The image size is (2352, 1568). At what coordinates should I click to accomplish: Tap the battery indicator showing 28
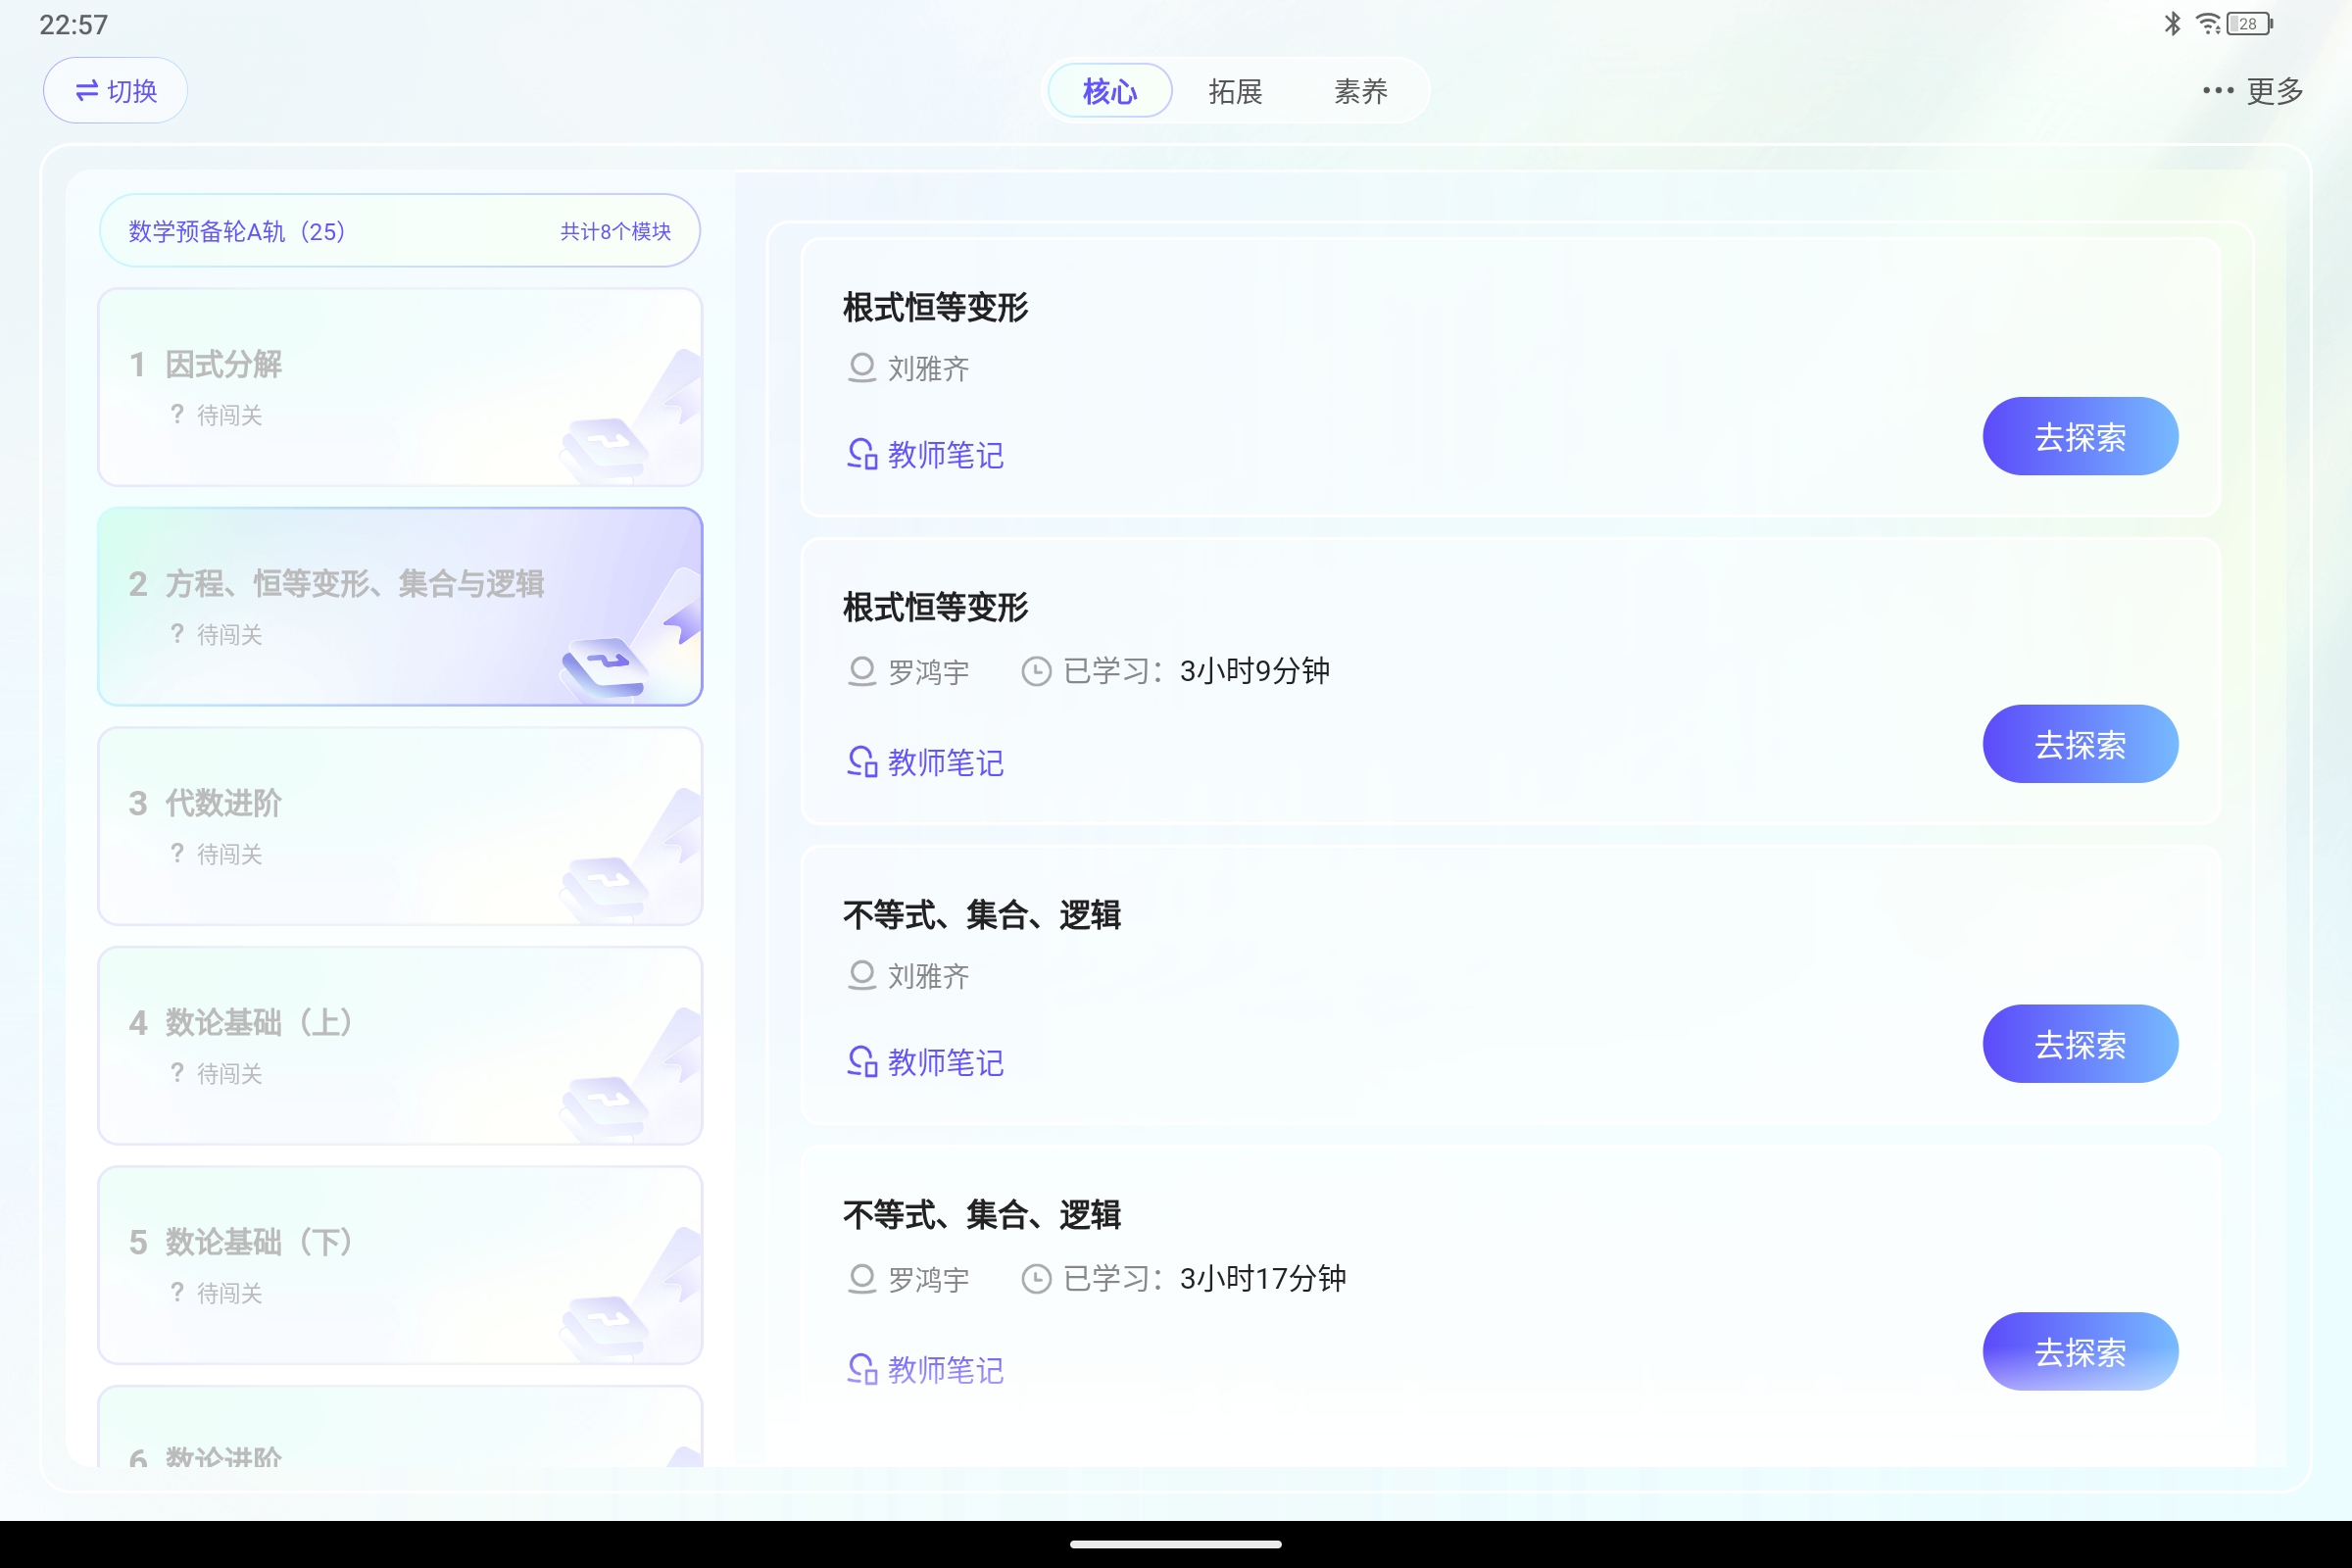point(2248,23)
